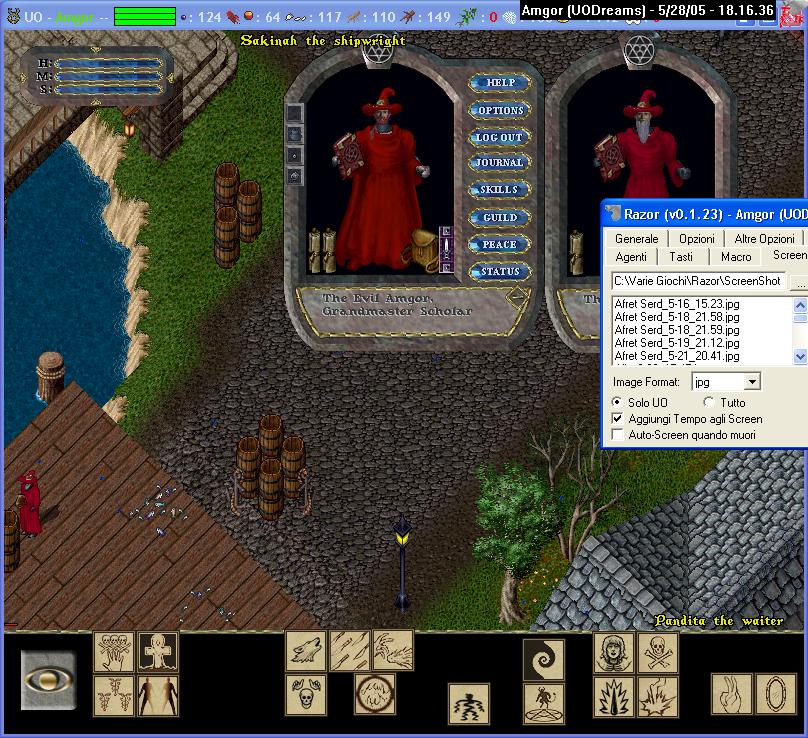
Task: Click the Pandita the waiter name label
Action: [719, 620]
